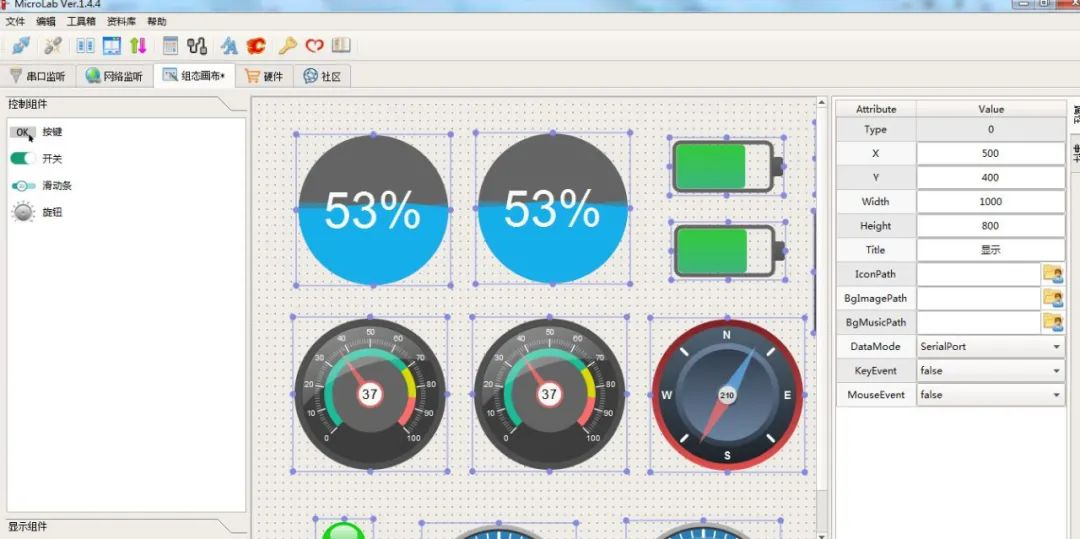Screen dimensions: 1080x539
Task: Select the 旋钮 knob component
Action: 37,213
